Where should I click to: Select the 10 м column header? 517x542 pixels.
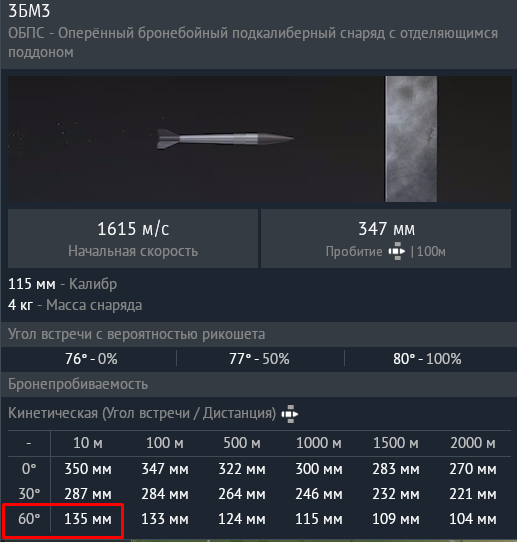coord(88,443)
